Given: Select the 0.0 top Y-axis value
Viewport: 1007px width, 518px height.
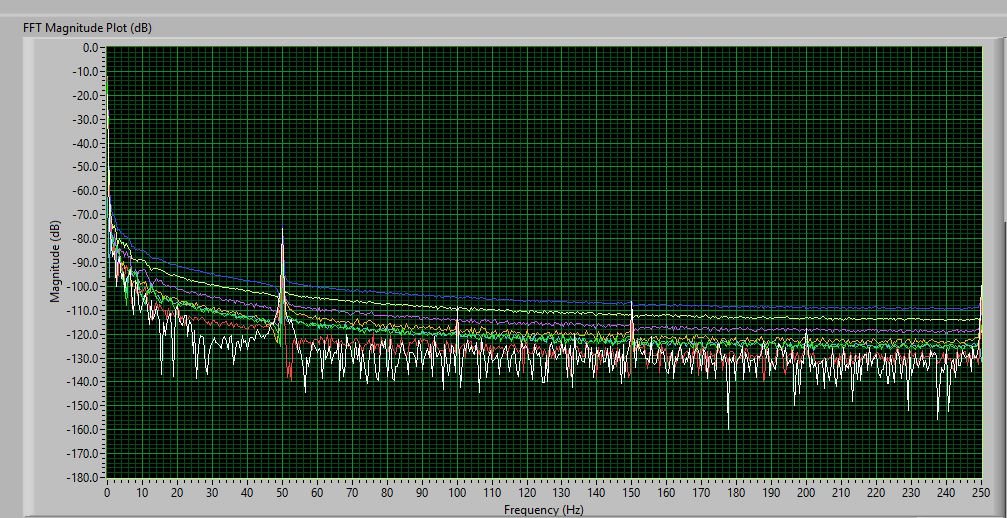Looking at the screenshot, I should click(x=90, y=47).
